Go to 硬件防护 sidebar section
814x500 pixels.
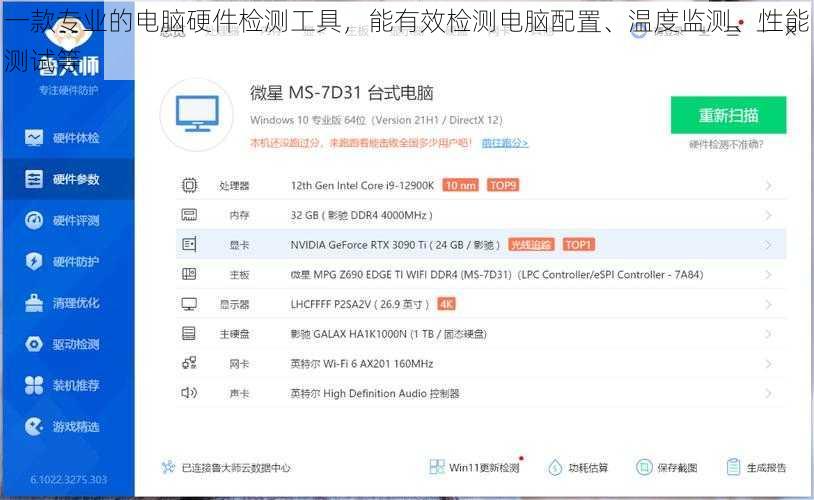coord(67,261)
